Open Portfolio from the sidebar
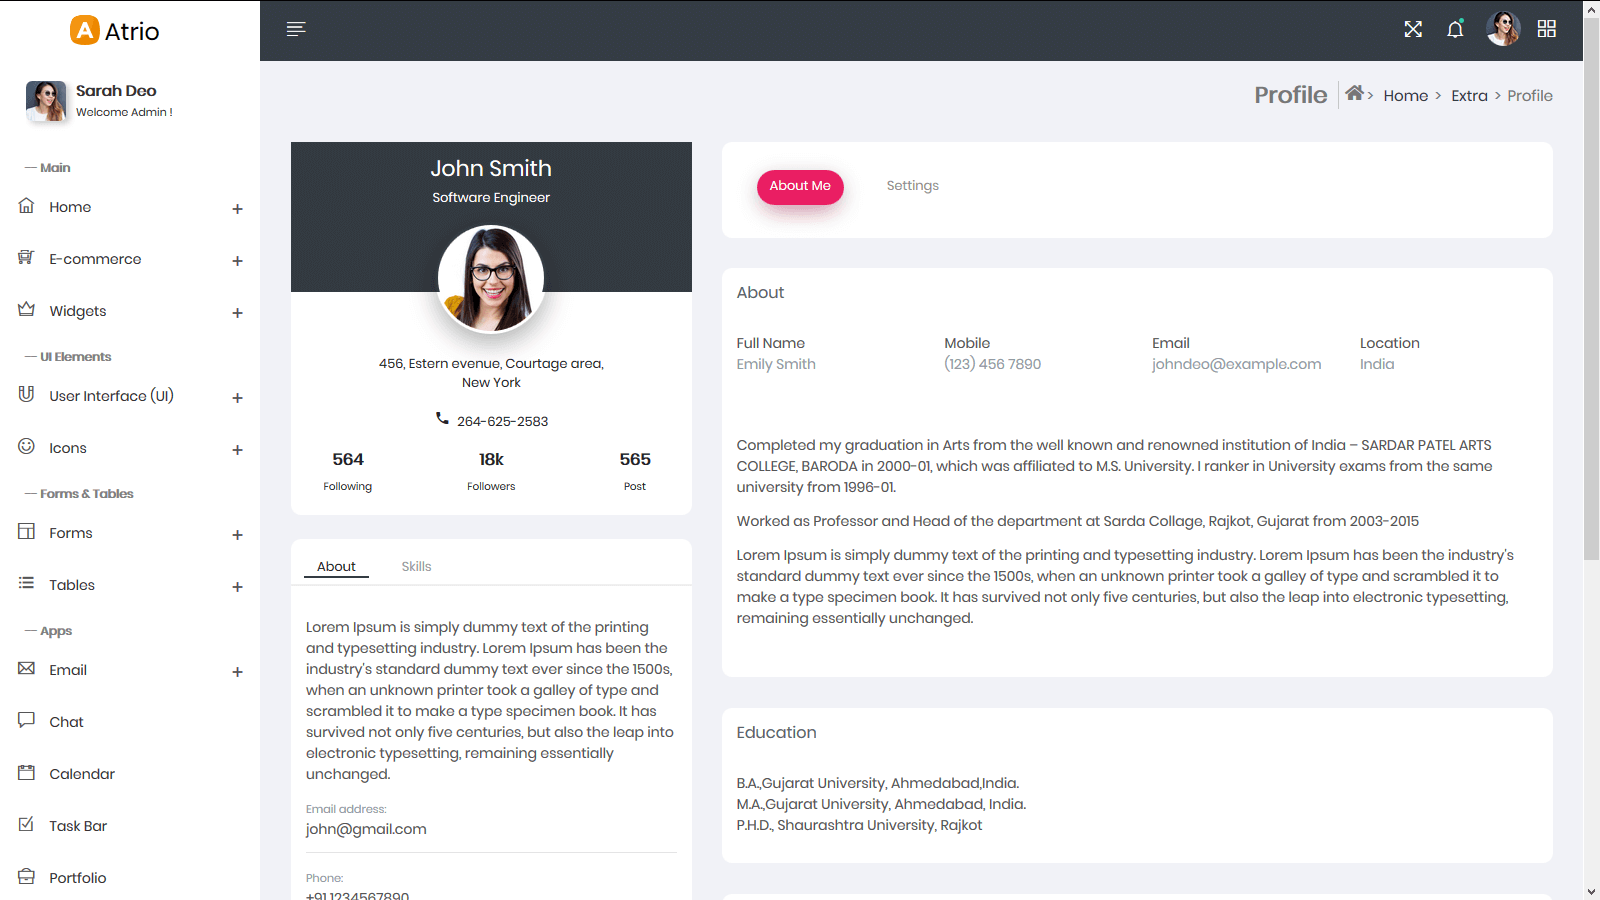This screenshot has height=900, width=1600. (x=78, y=878)
